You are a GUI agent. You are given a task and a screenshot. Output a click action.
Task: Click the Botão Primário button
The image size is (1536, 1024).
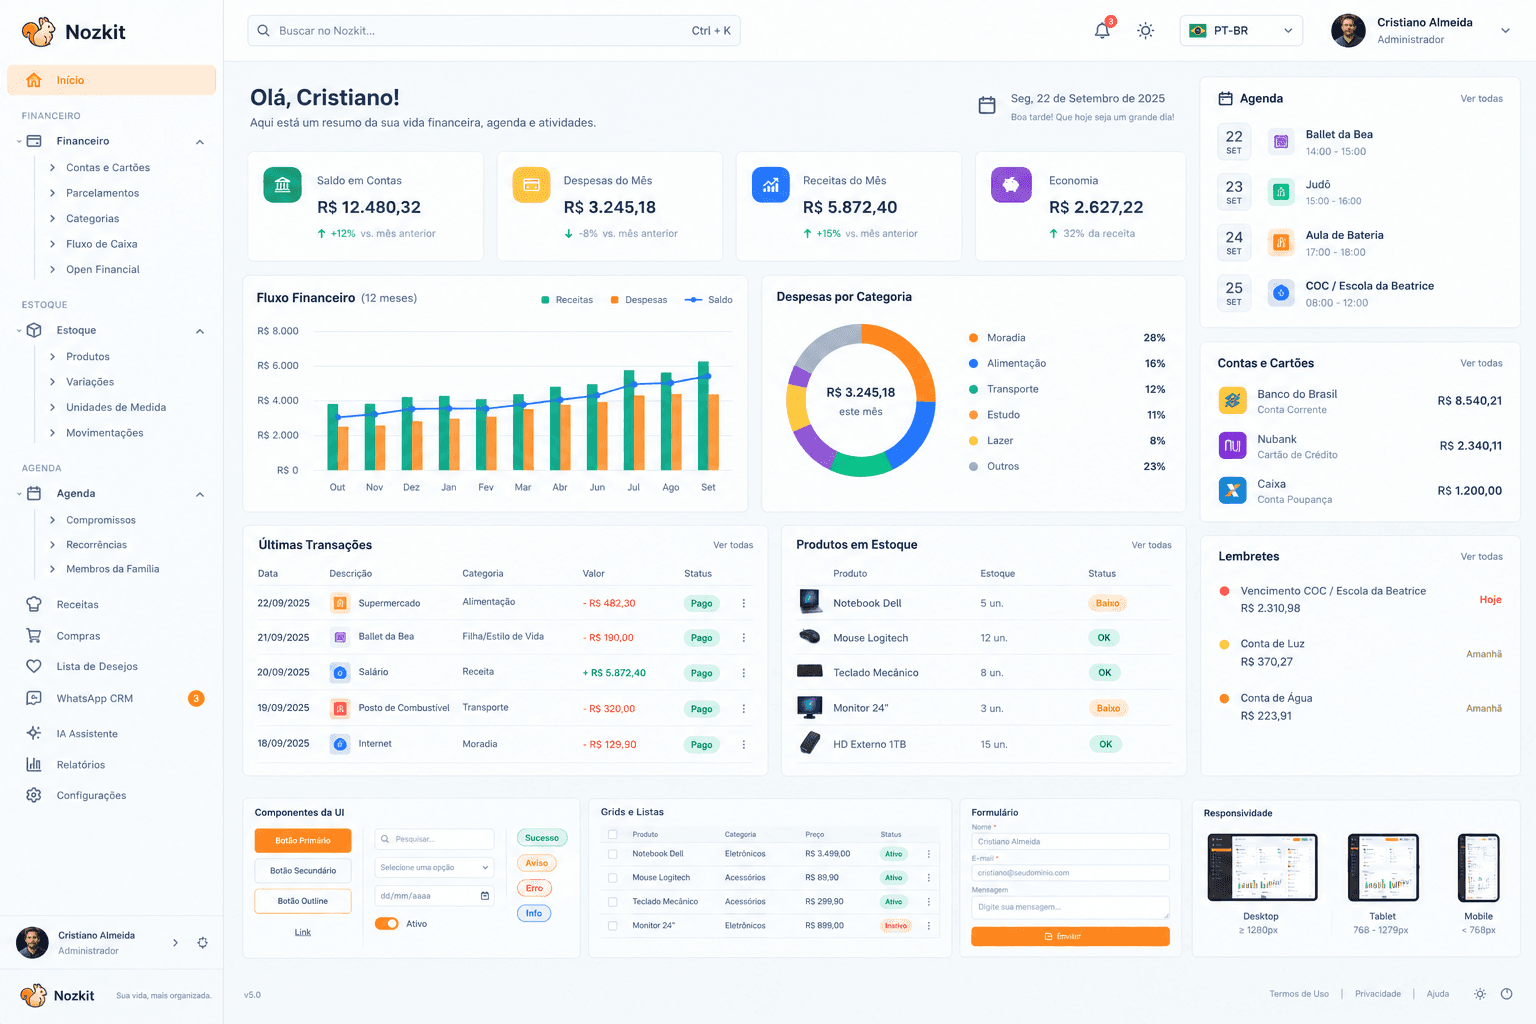pyautogui.click(x=303, y=841)
